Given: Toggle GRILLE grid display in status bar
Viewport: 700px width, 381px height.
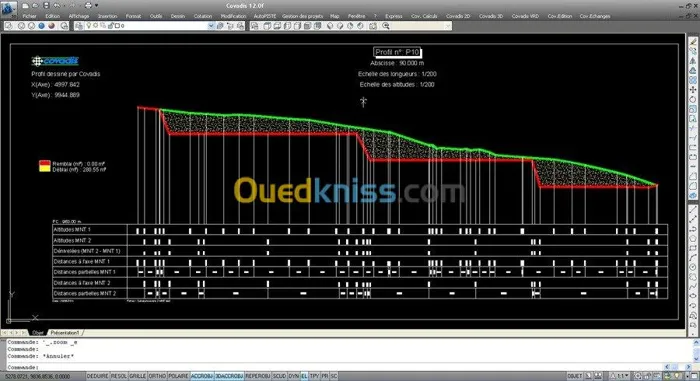Looking at the screenshot, I should pos(138,376).
